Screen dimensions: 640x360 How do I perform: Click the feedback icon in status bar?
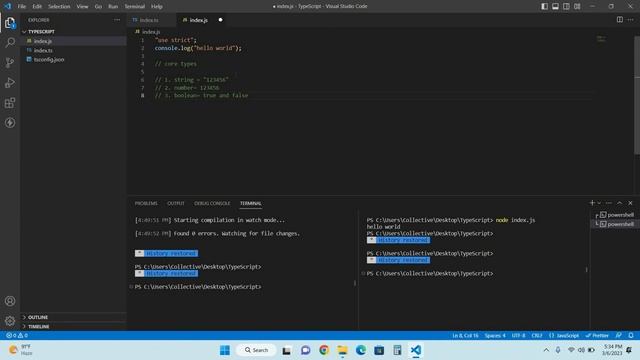(619, 335)
